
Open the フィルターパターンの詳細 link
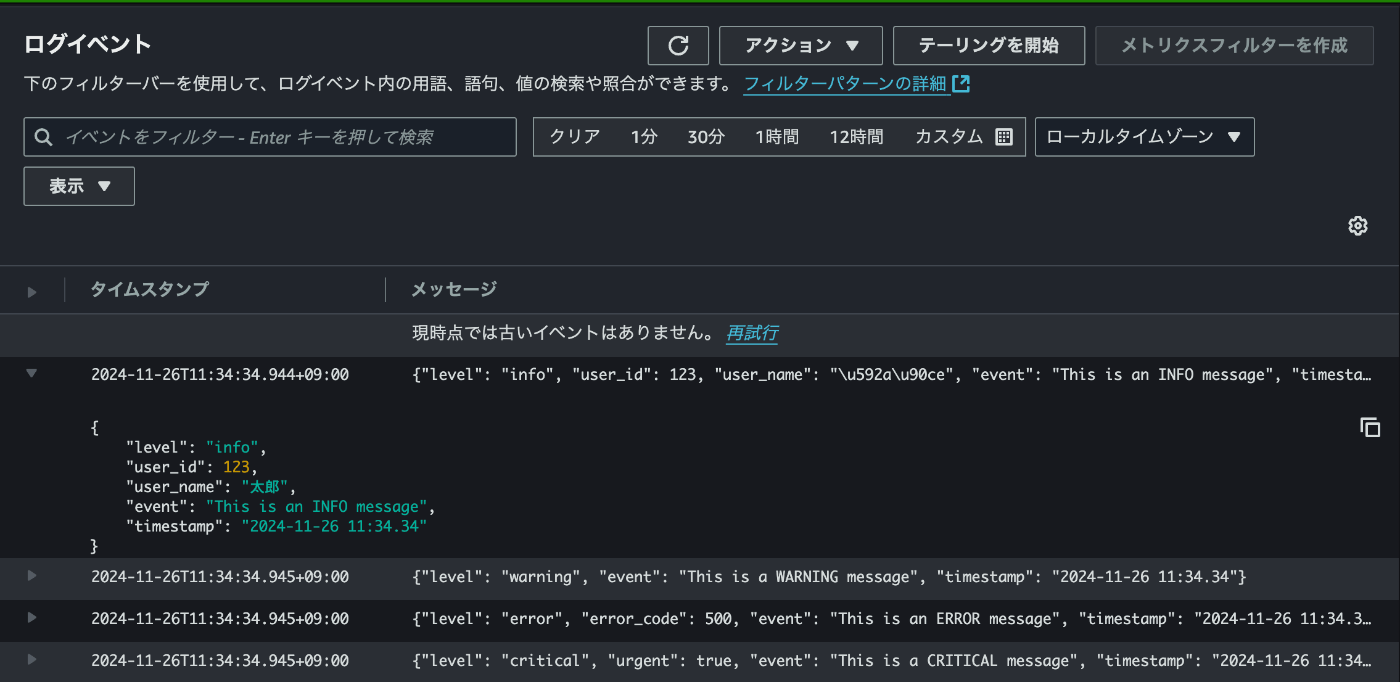[x=845, y=85]
